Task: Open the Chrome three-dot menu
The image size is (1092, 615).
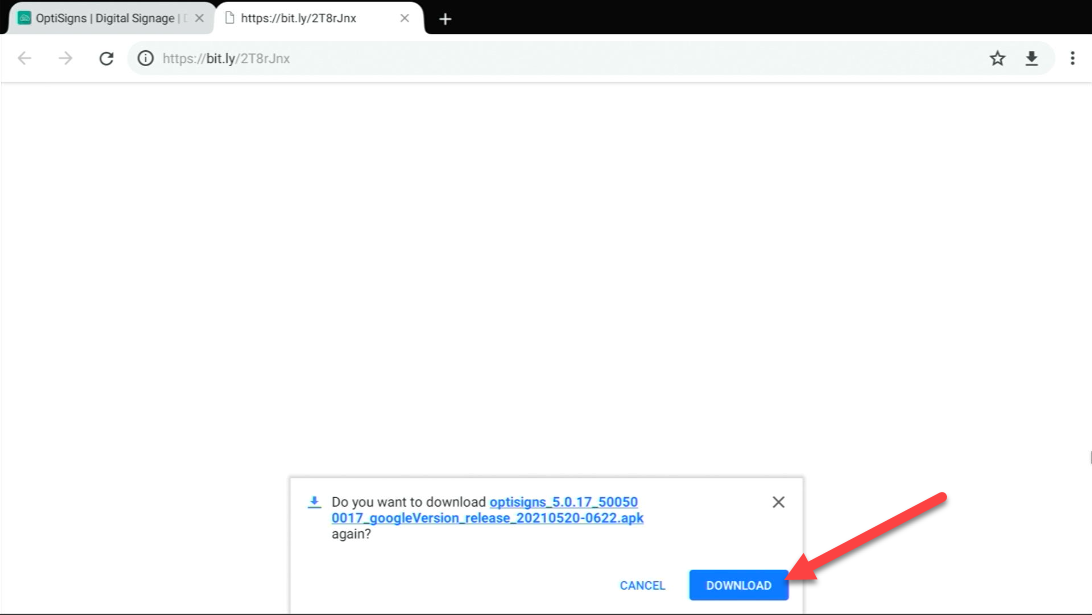Action: (1073, 58)
